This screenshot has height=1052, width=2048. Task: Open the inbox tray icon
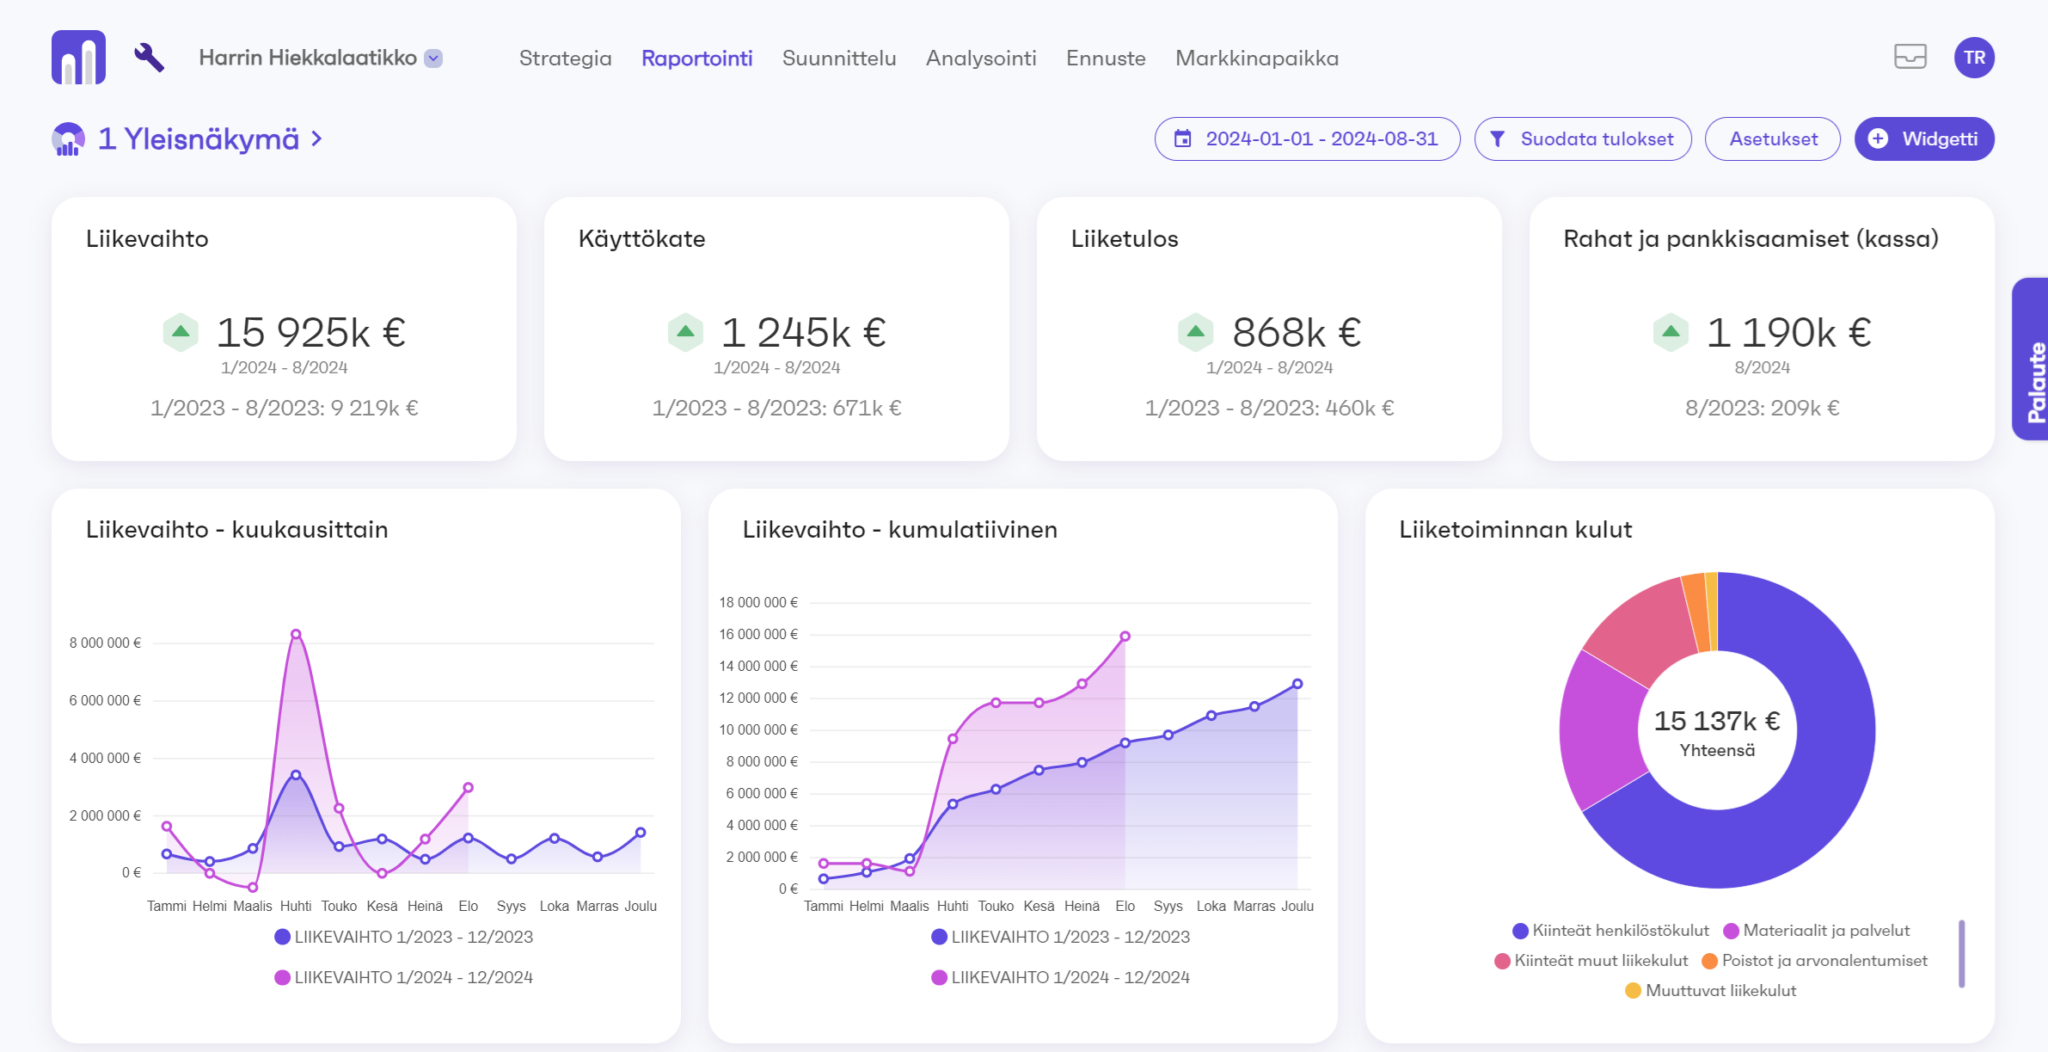[x=1909, y=57]
